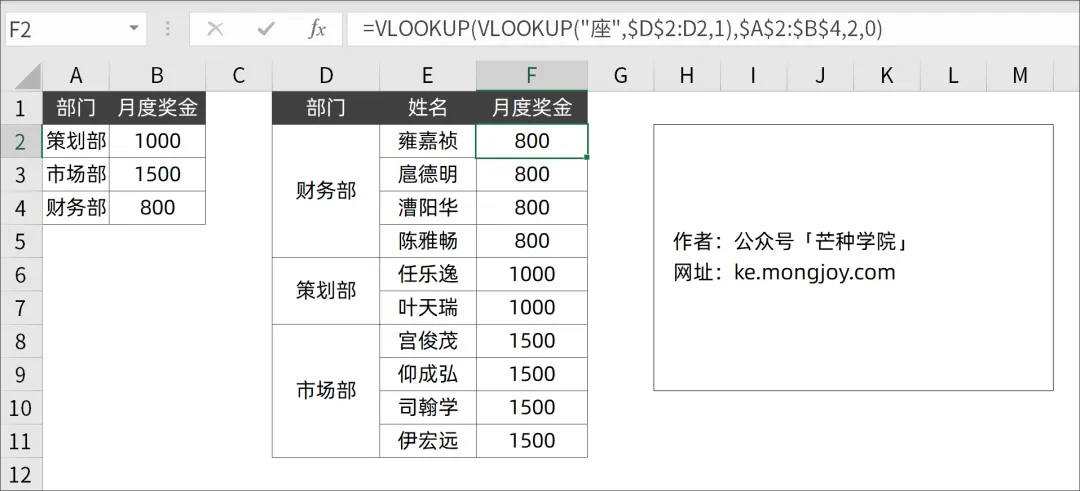Click inside the Name Box showing F2

coord(60,29)
